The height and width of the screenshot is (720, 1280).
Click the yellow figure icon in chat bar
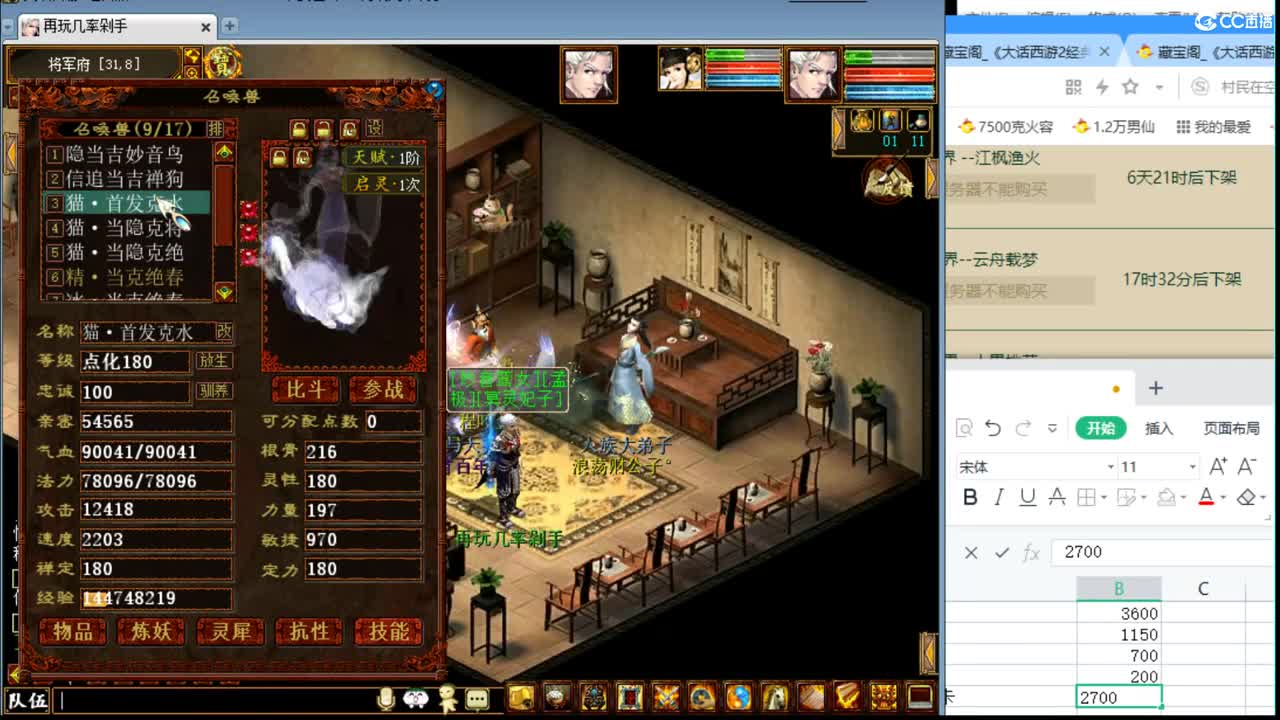click(x=448, y=698)
